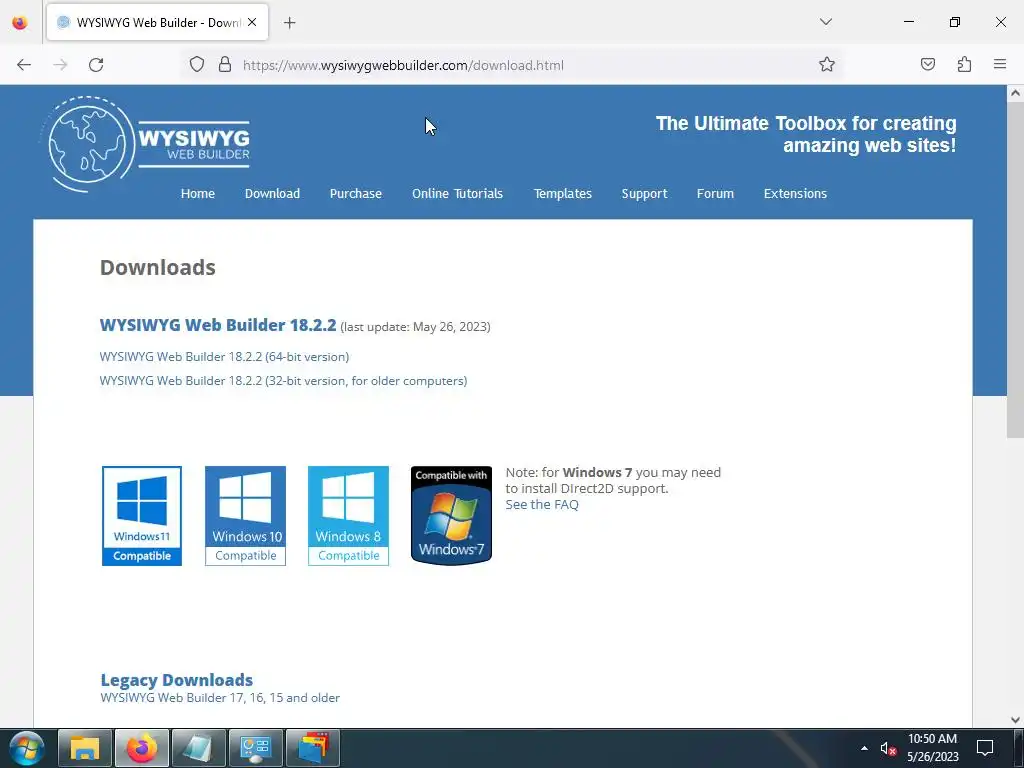Open the tracking protection shield icon
The image size is (1024, 768).
click(x=197, y=65)
